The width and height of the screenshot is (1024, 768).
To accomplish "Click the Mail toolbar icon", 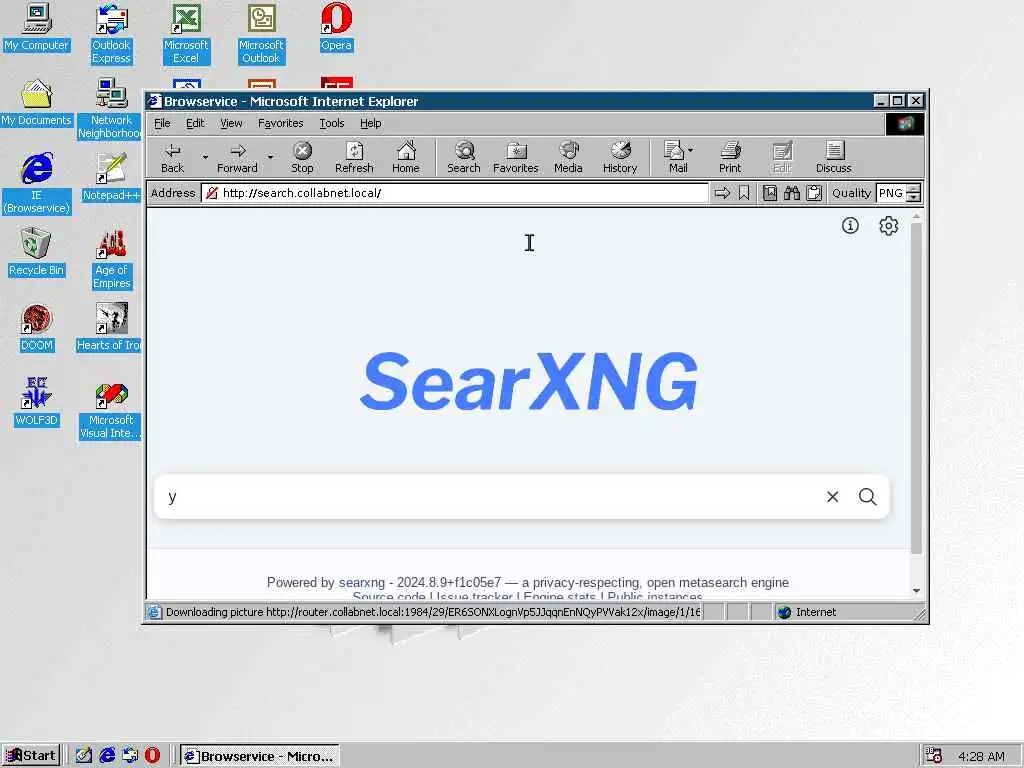I will click(x=675, y=157).
